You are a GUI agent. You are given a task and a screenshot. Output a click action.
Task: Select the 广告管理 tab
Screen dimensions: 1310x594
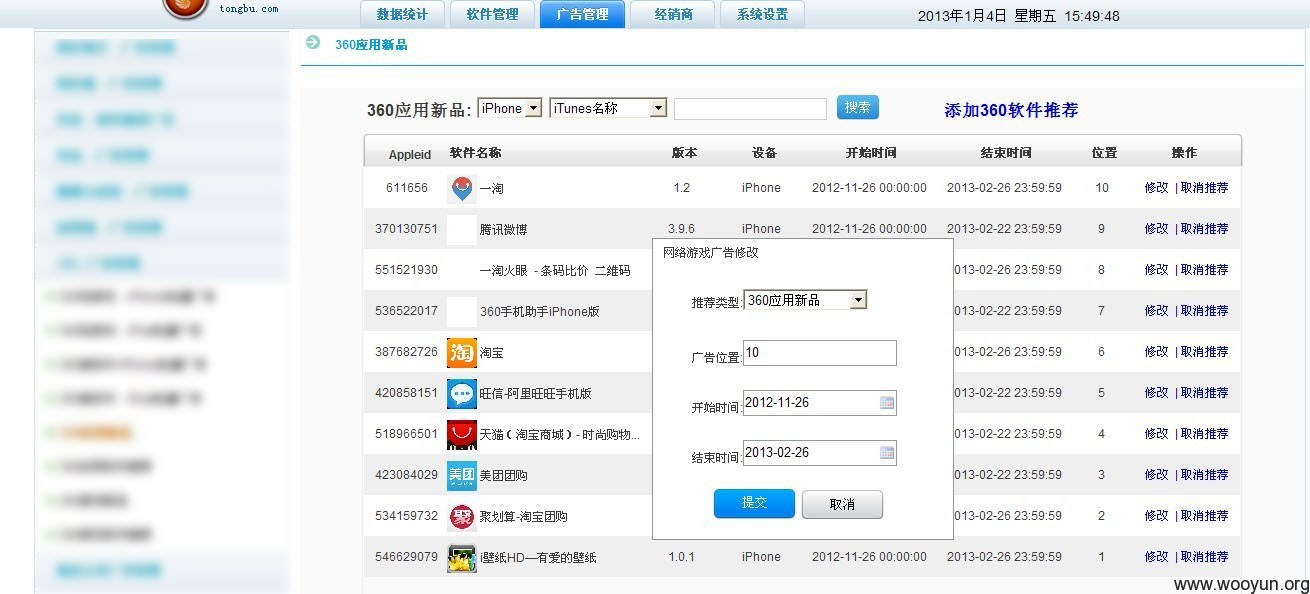click(x=582, y=14)
